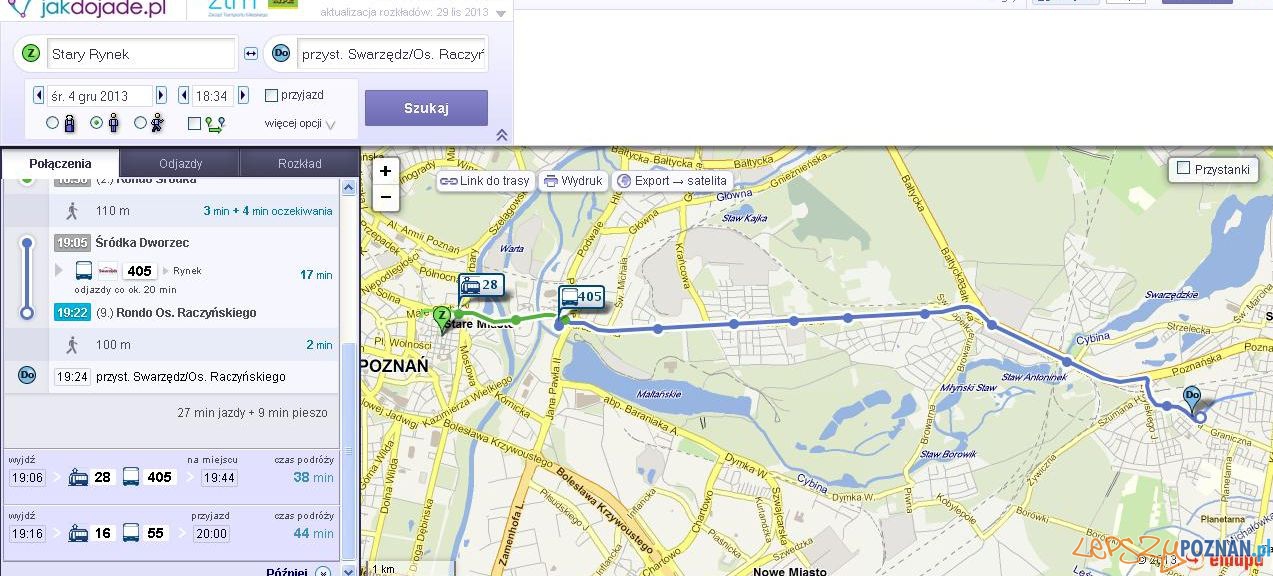Expand bus 405 line stop details
Screen dimensions: 1273x576
pos(59,271)
